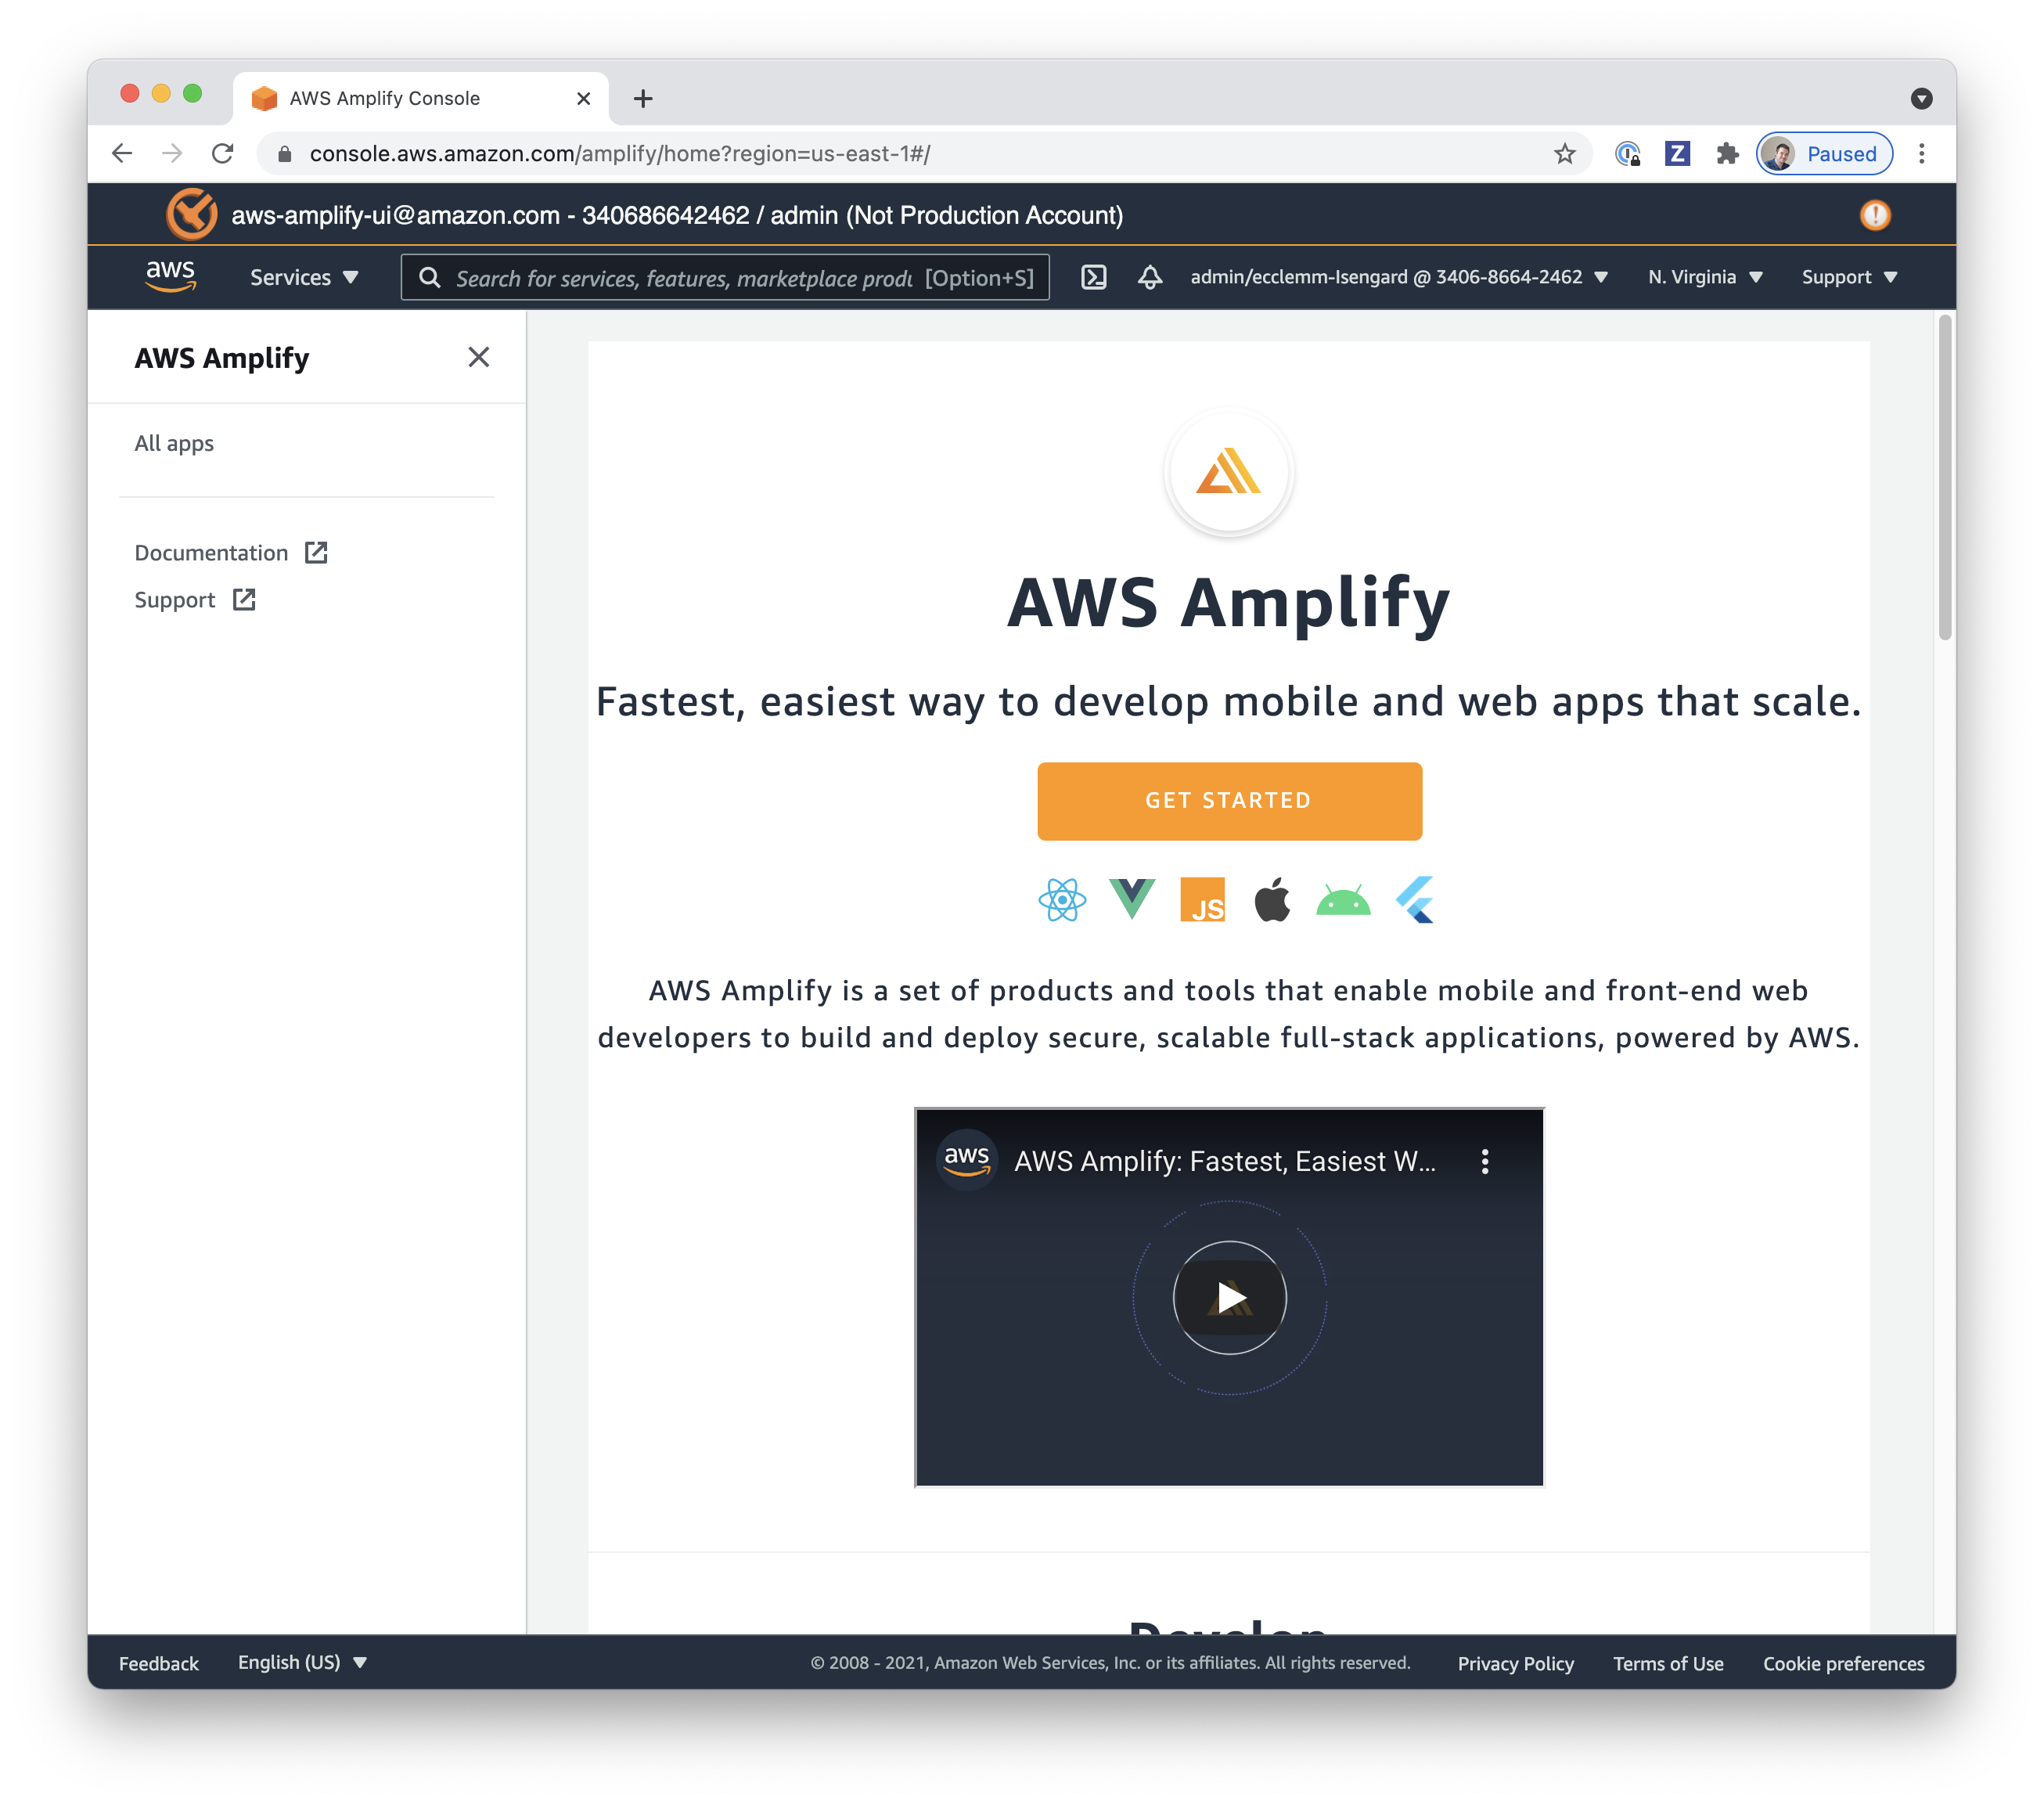Screen dimensions: 2044x1805
Task: Open the Privacy Policy link
Action: pos(1515,1663)
